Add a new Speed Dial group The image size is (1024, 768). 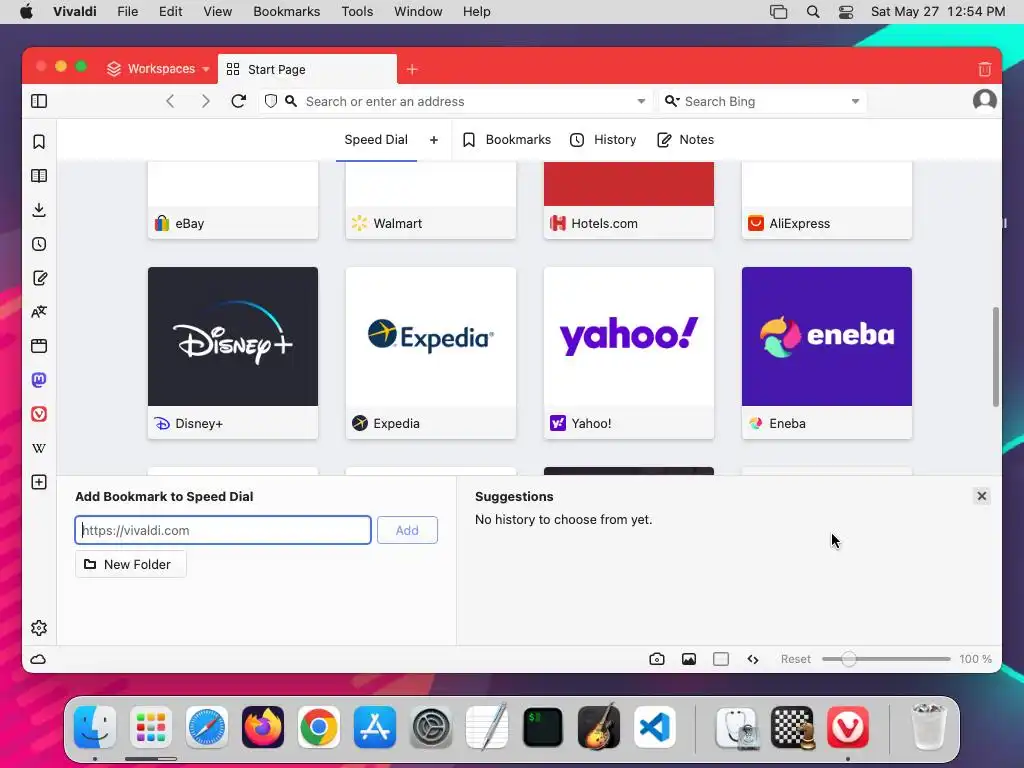click(x=434, y=140)
